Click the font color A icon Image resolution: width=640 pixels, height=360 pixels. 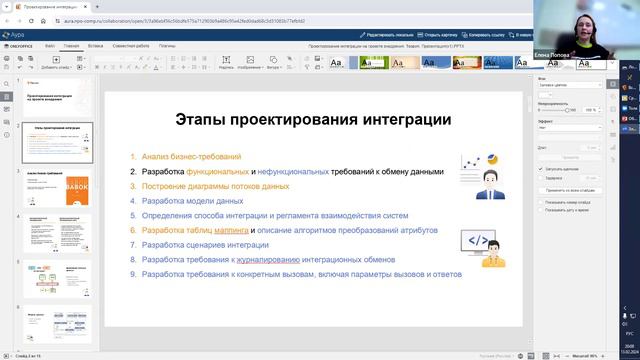(x=156, y=67)
